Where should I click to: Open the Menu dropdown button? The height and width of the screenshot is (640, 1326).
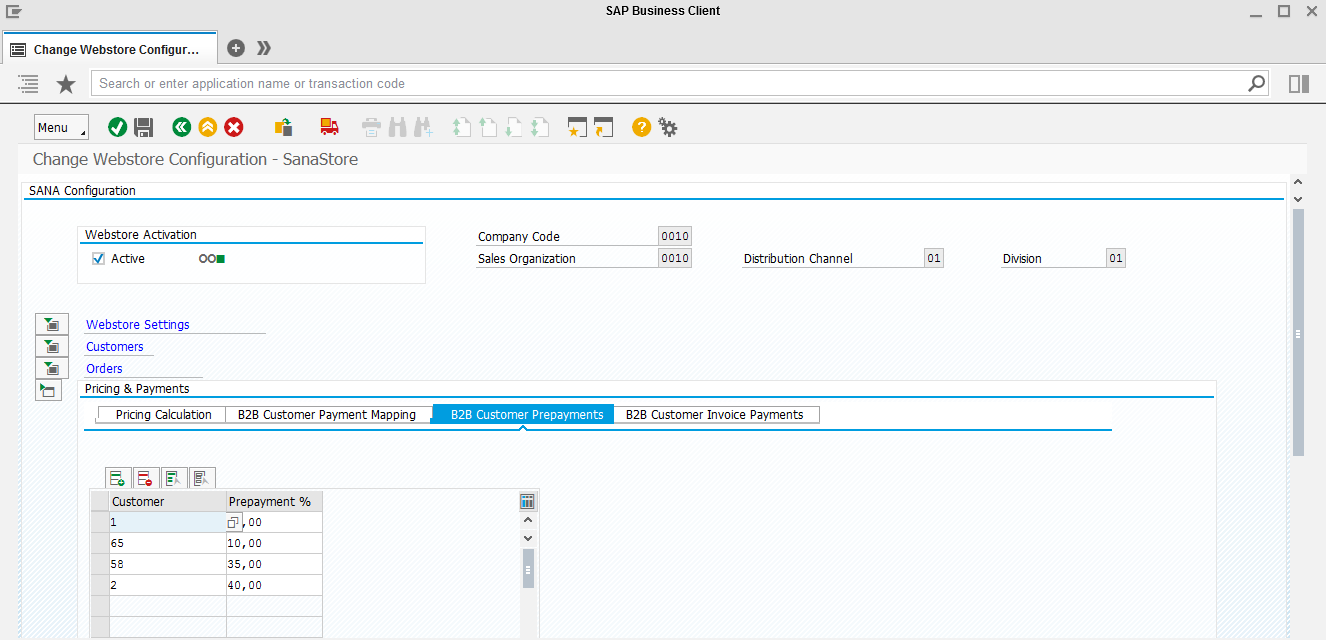(x=61, y=127)
